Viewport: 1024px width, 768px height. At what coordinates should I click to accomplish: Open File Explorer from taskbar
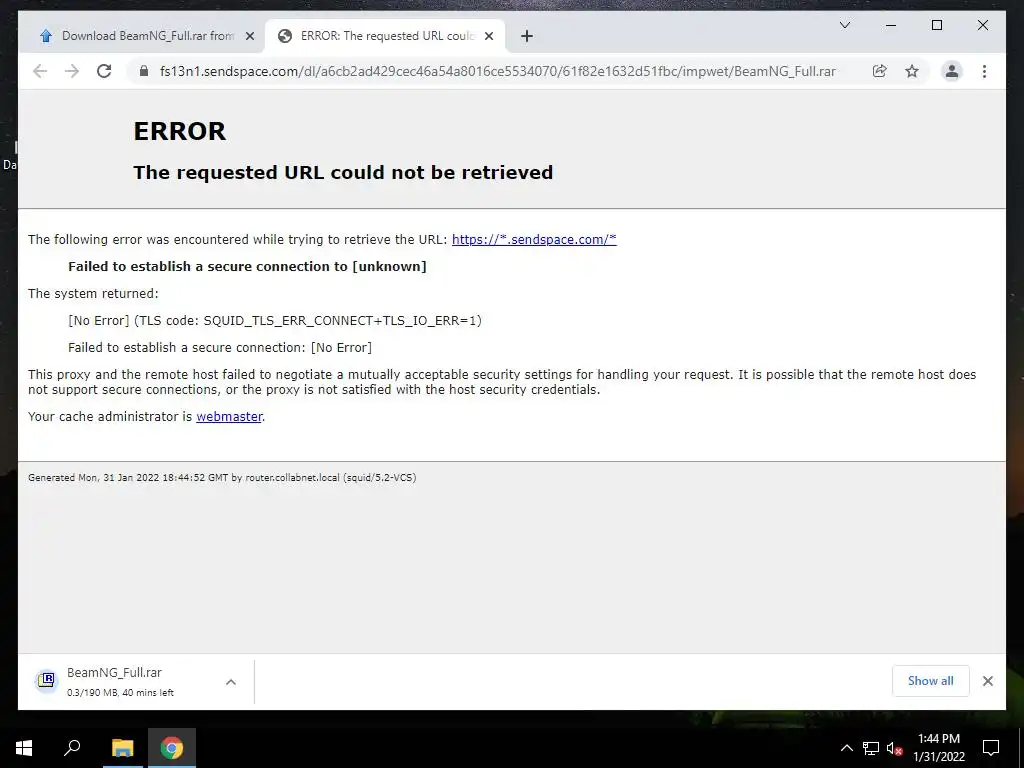point(122,748)
